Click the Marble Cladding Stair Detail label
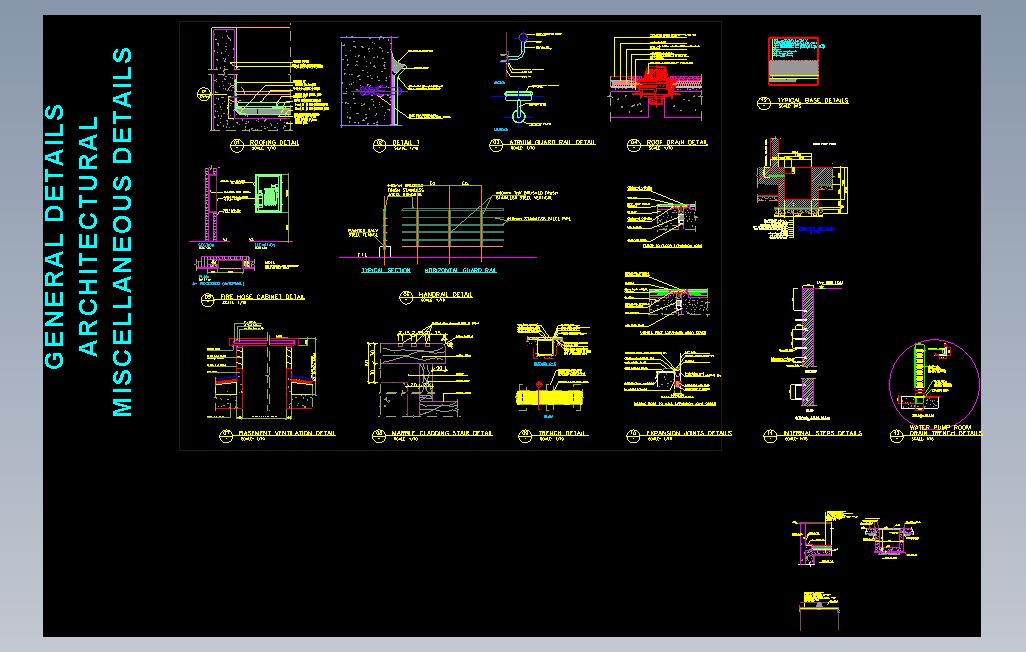This screenshot has width=1026, height=652. [x=442, y=433]
